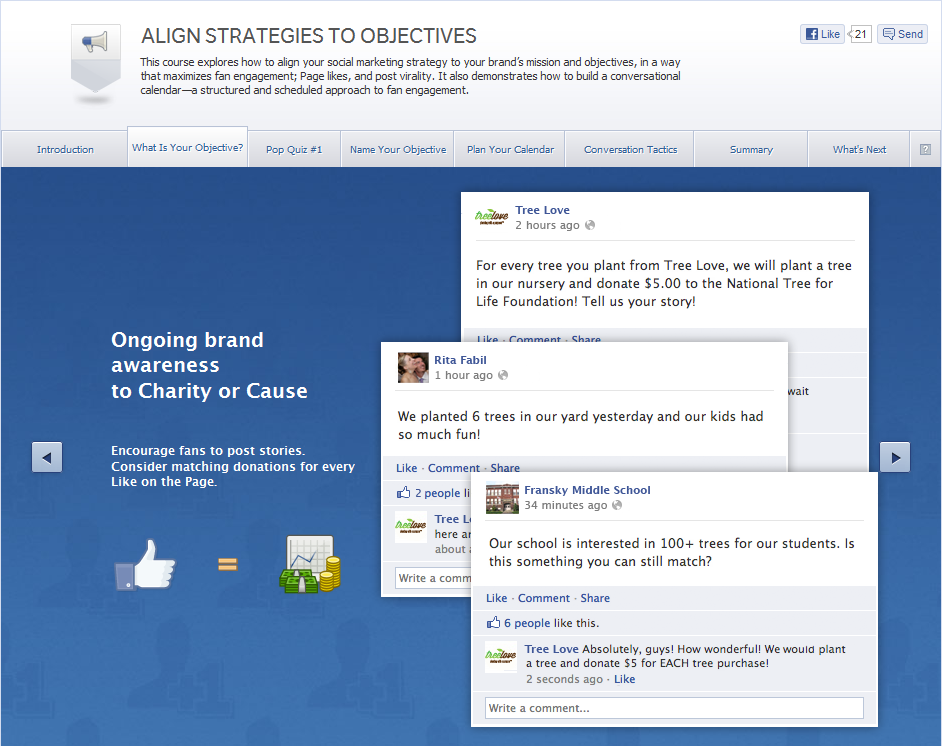Click Tree Love logo in top post
This screenshot has height=746, width=942.
tap(491, 217)
